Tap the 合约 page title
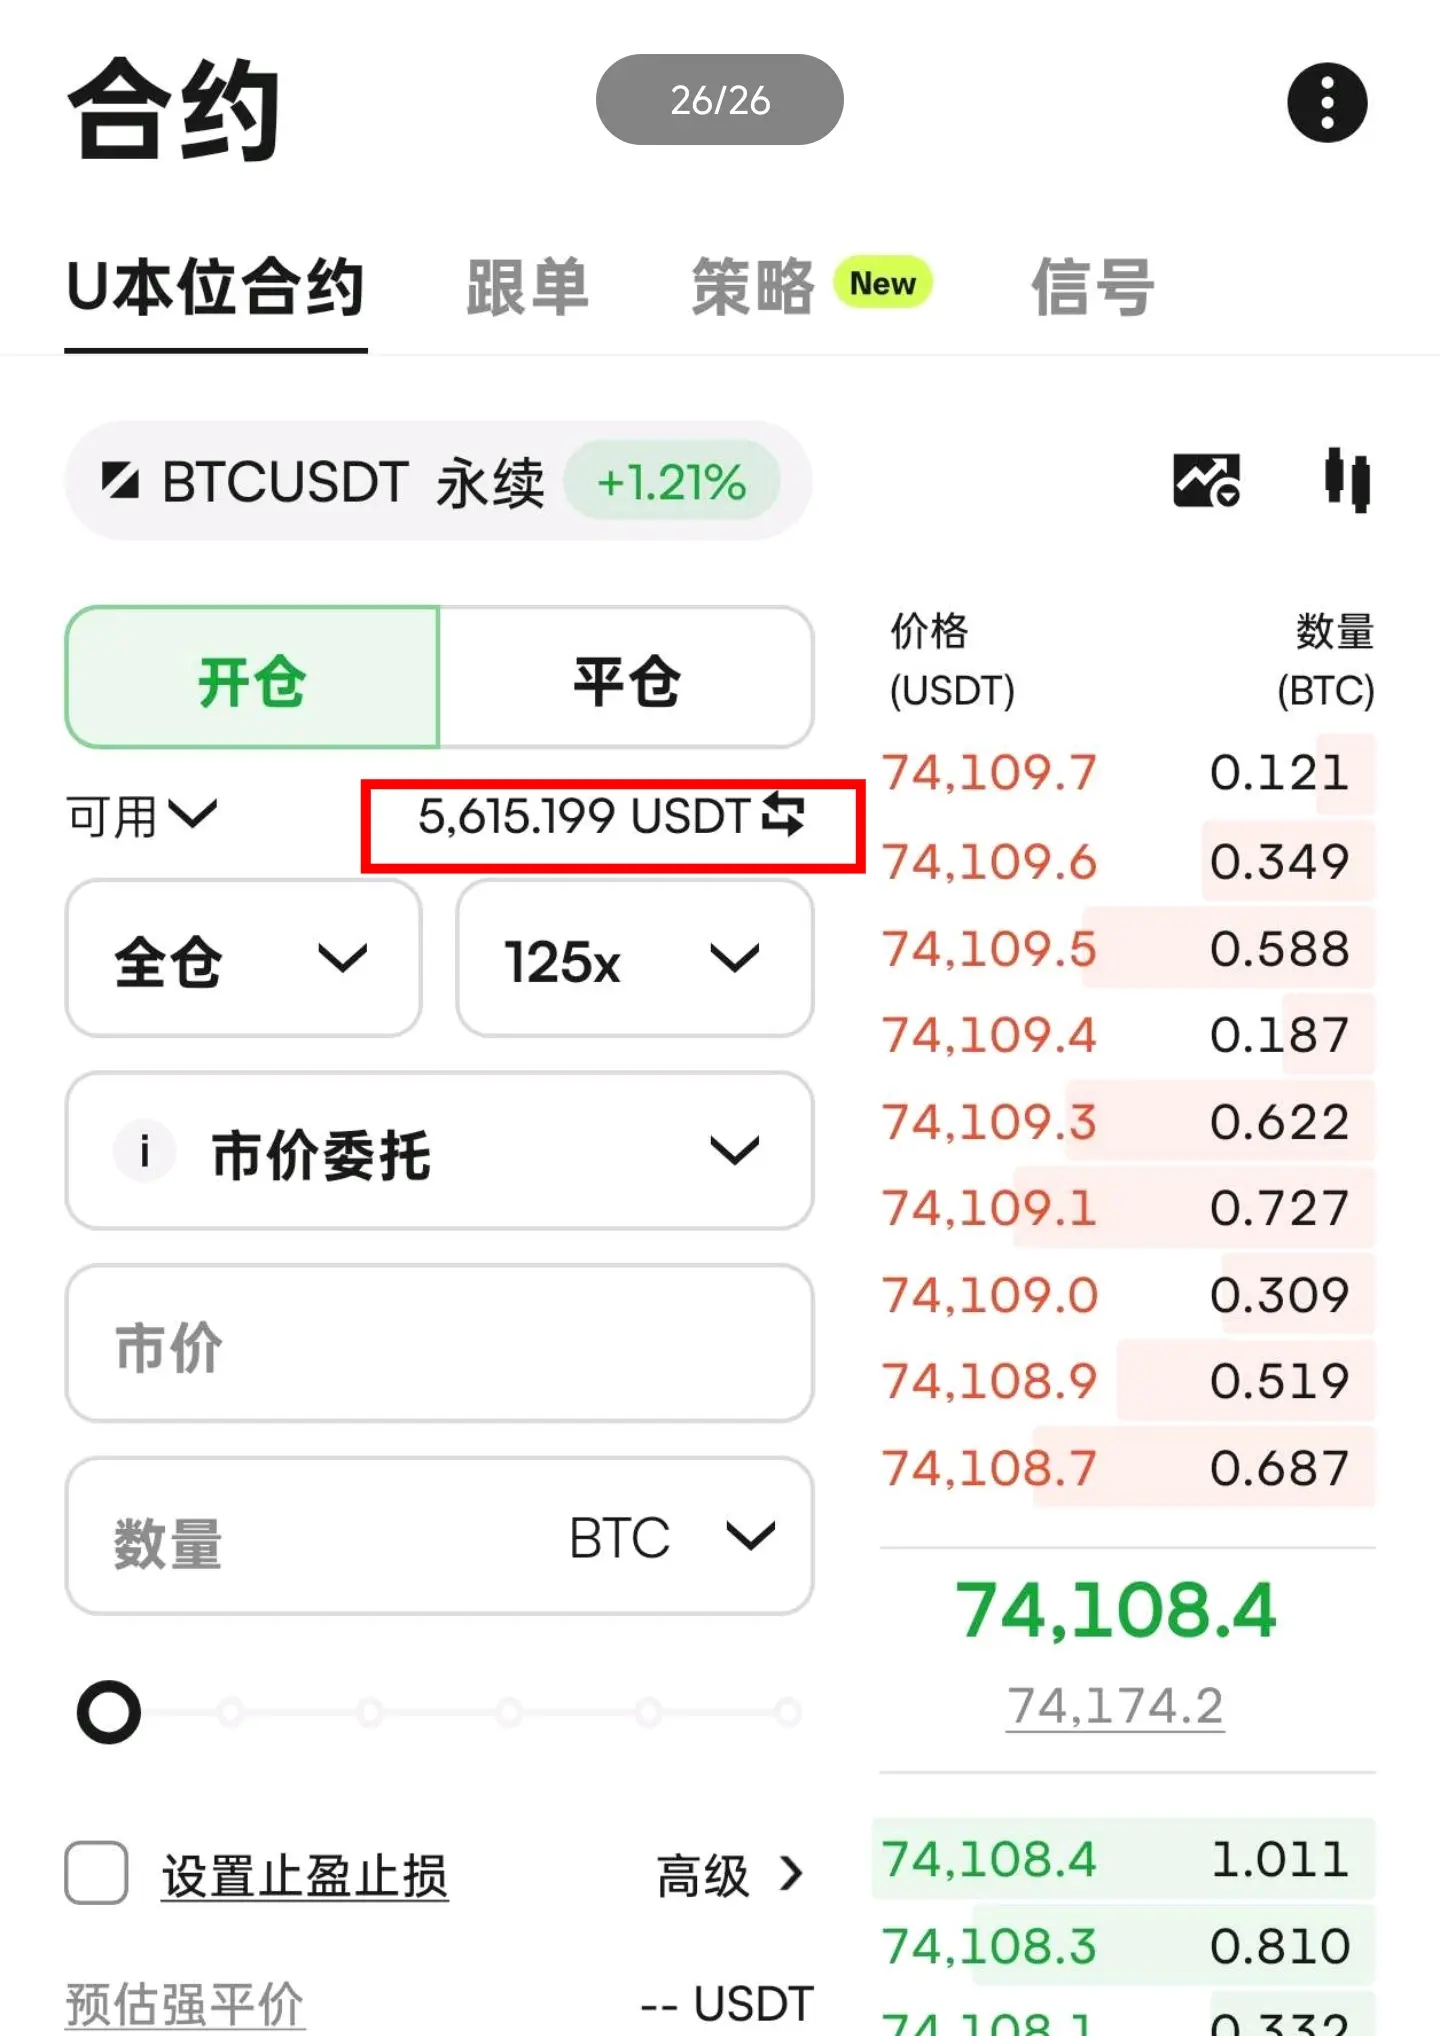Image resolution: width=1440 pixels, height=2036 pixels. pyautogui.click(x=174, y=108)
